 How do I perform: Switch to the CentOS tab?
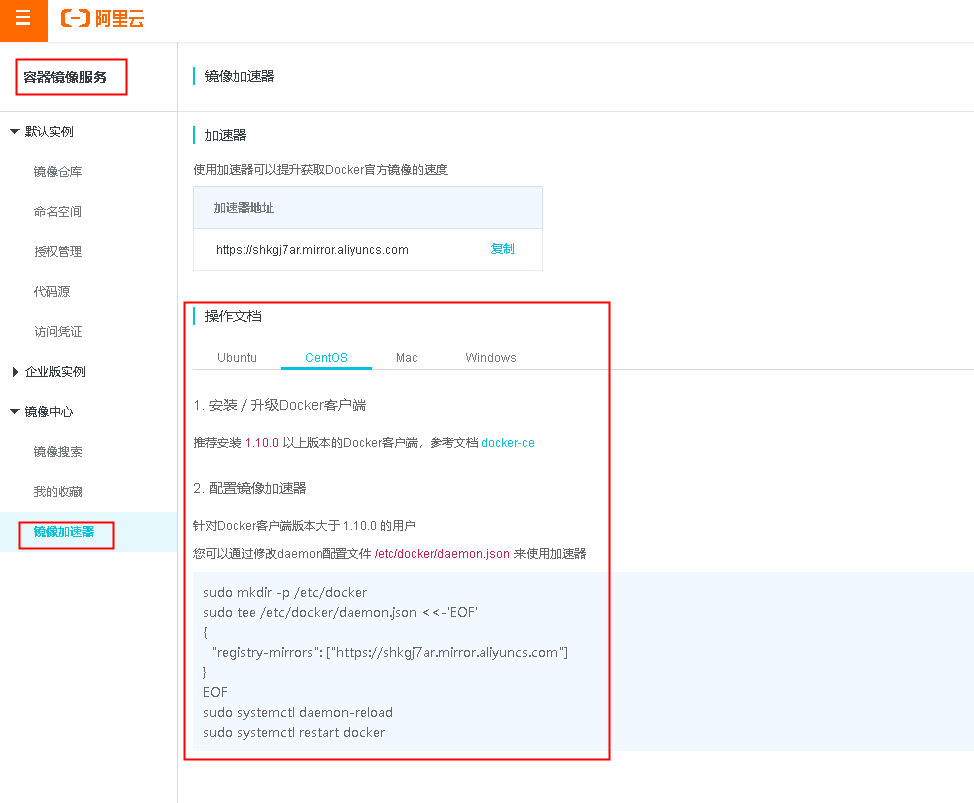326,358
